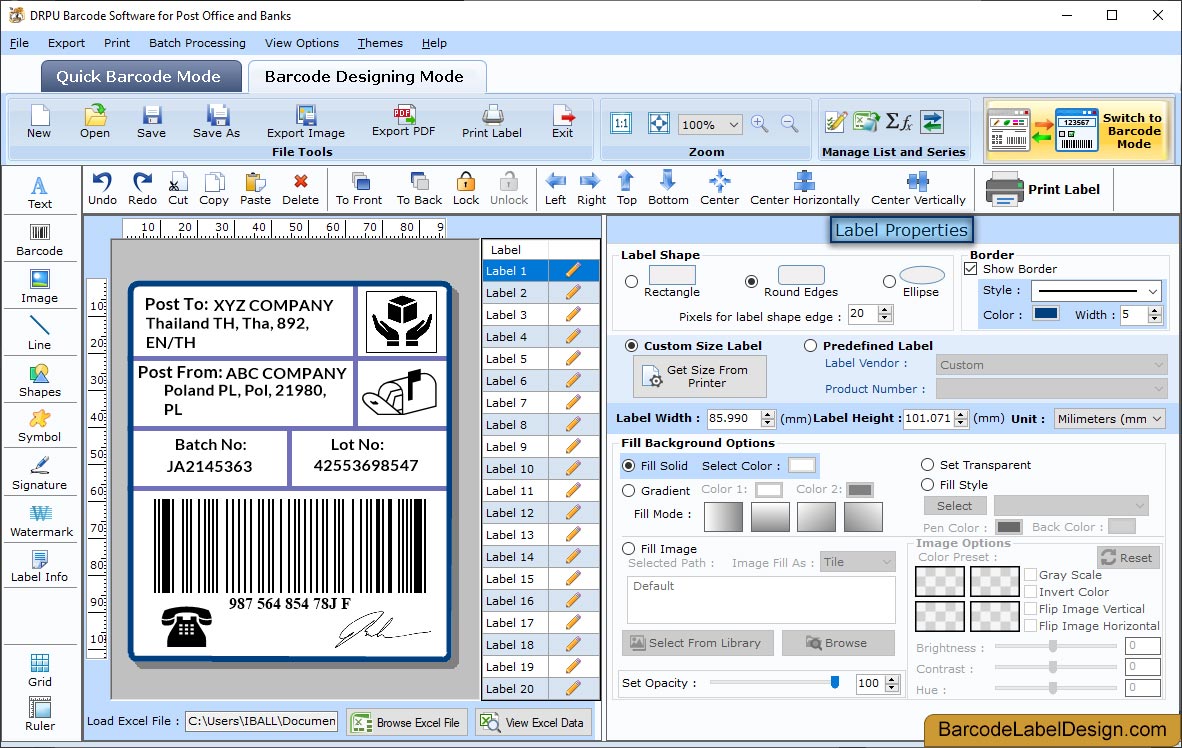This screenshot has height=748, width=1182.
Task: Toggle the Ruler icon in sidebar
Action: [x=39, y=714]
